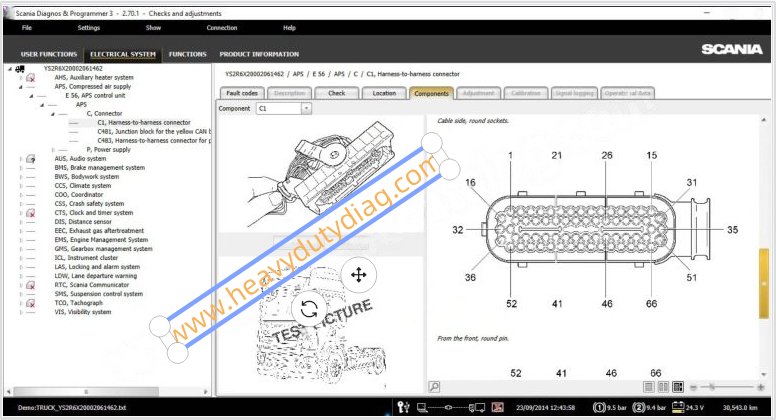
Task: Select GMS, Gearbox management system
Action: coord(103,249)
